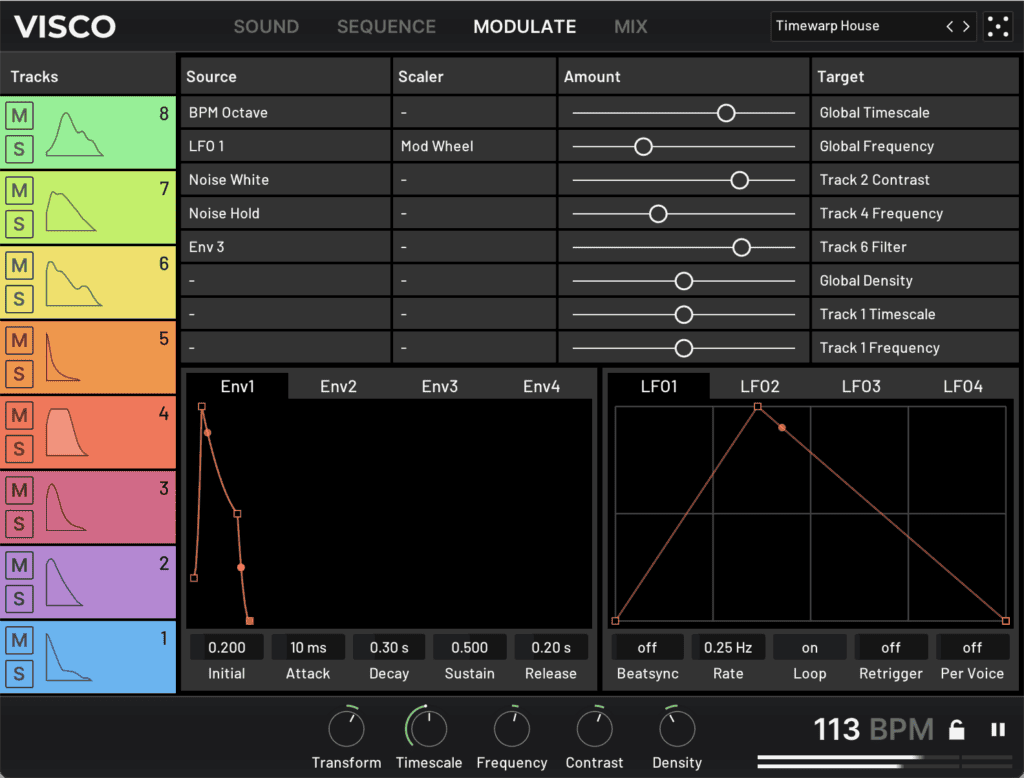
Task: Click the Global Timescale target cell
Action: (x=915, y=113)
